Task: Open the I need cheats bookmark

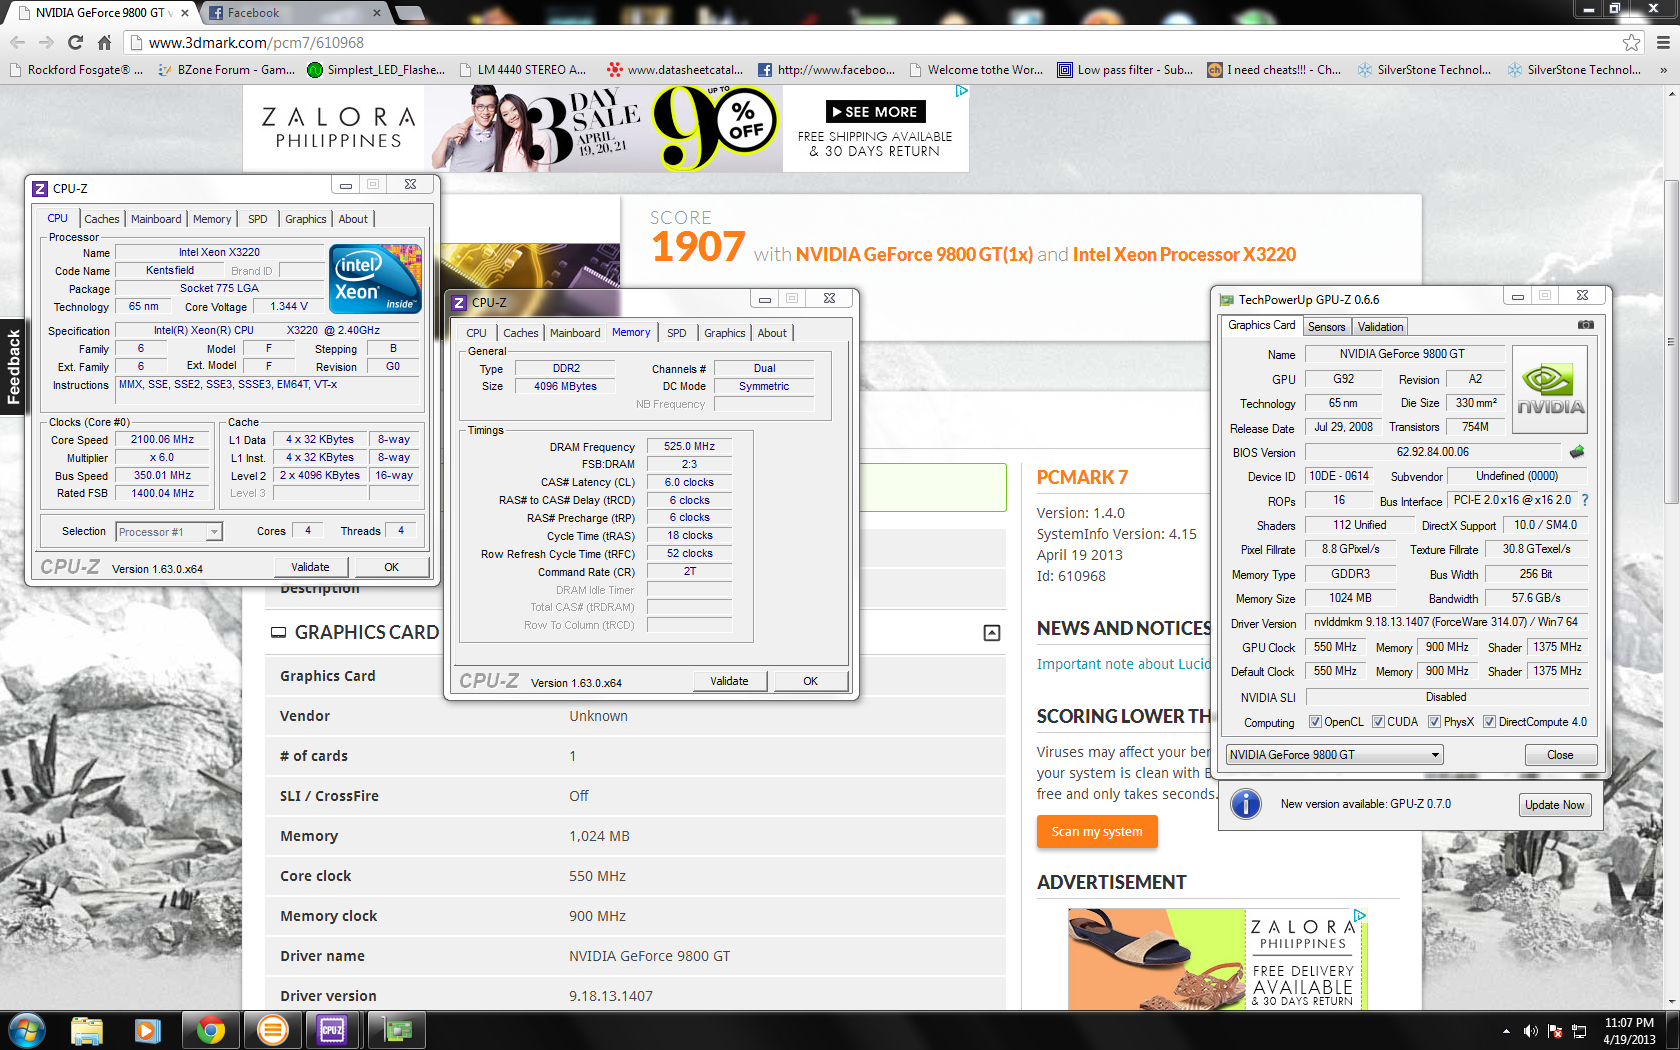Action: click(x=1274, y=70)
